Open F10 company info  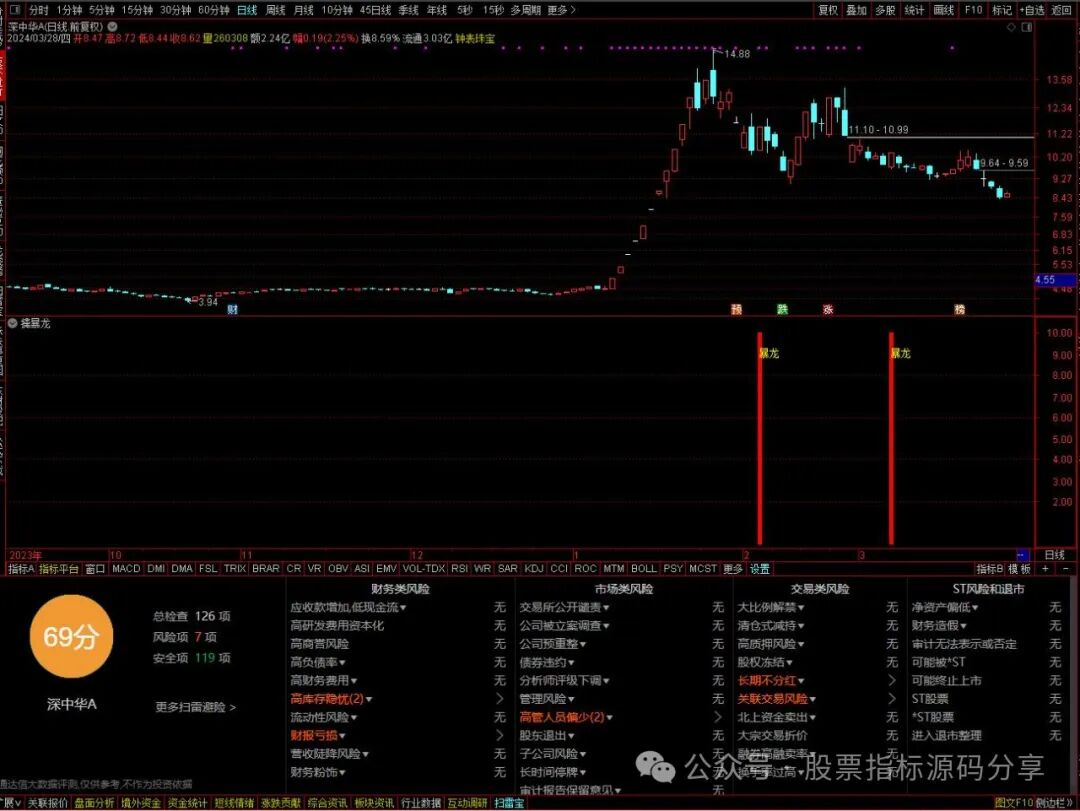973,10
